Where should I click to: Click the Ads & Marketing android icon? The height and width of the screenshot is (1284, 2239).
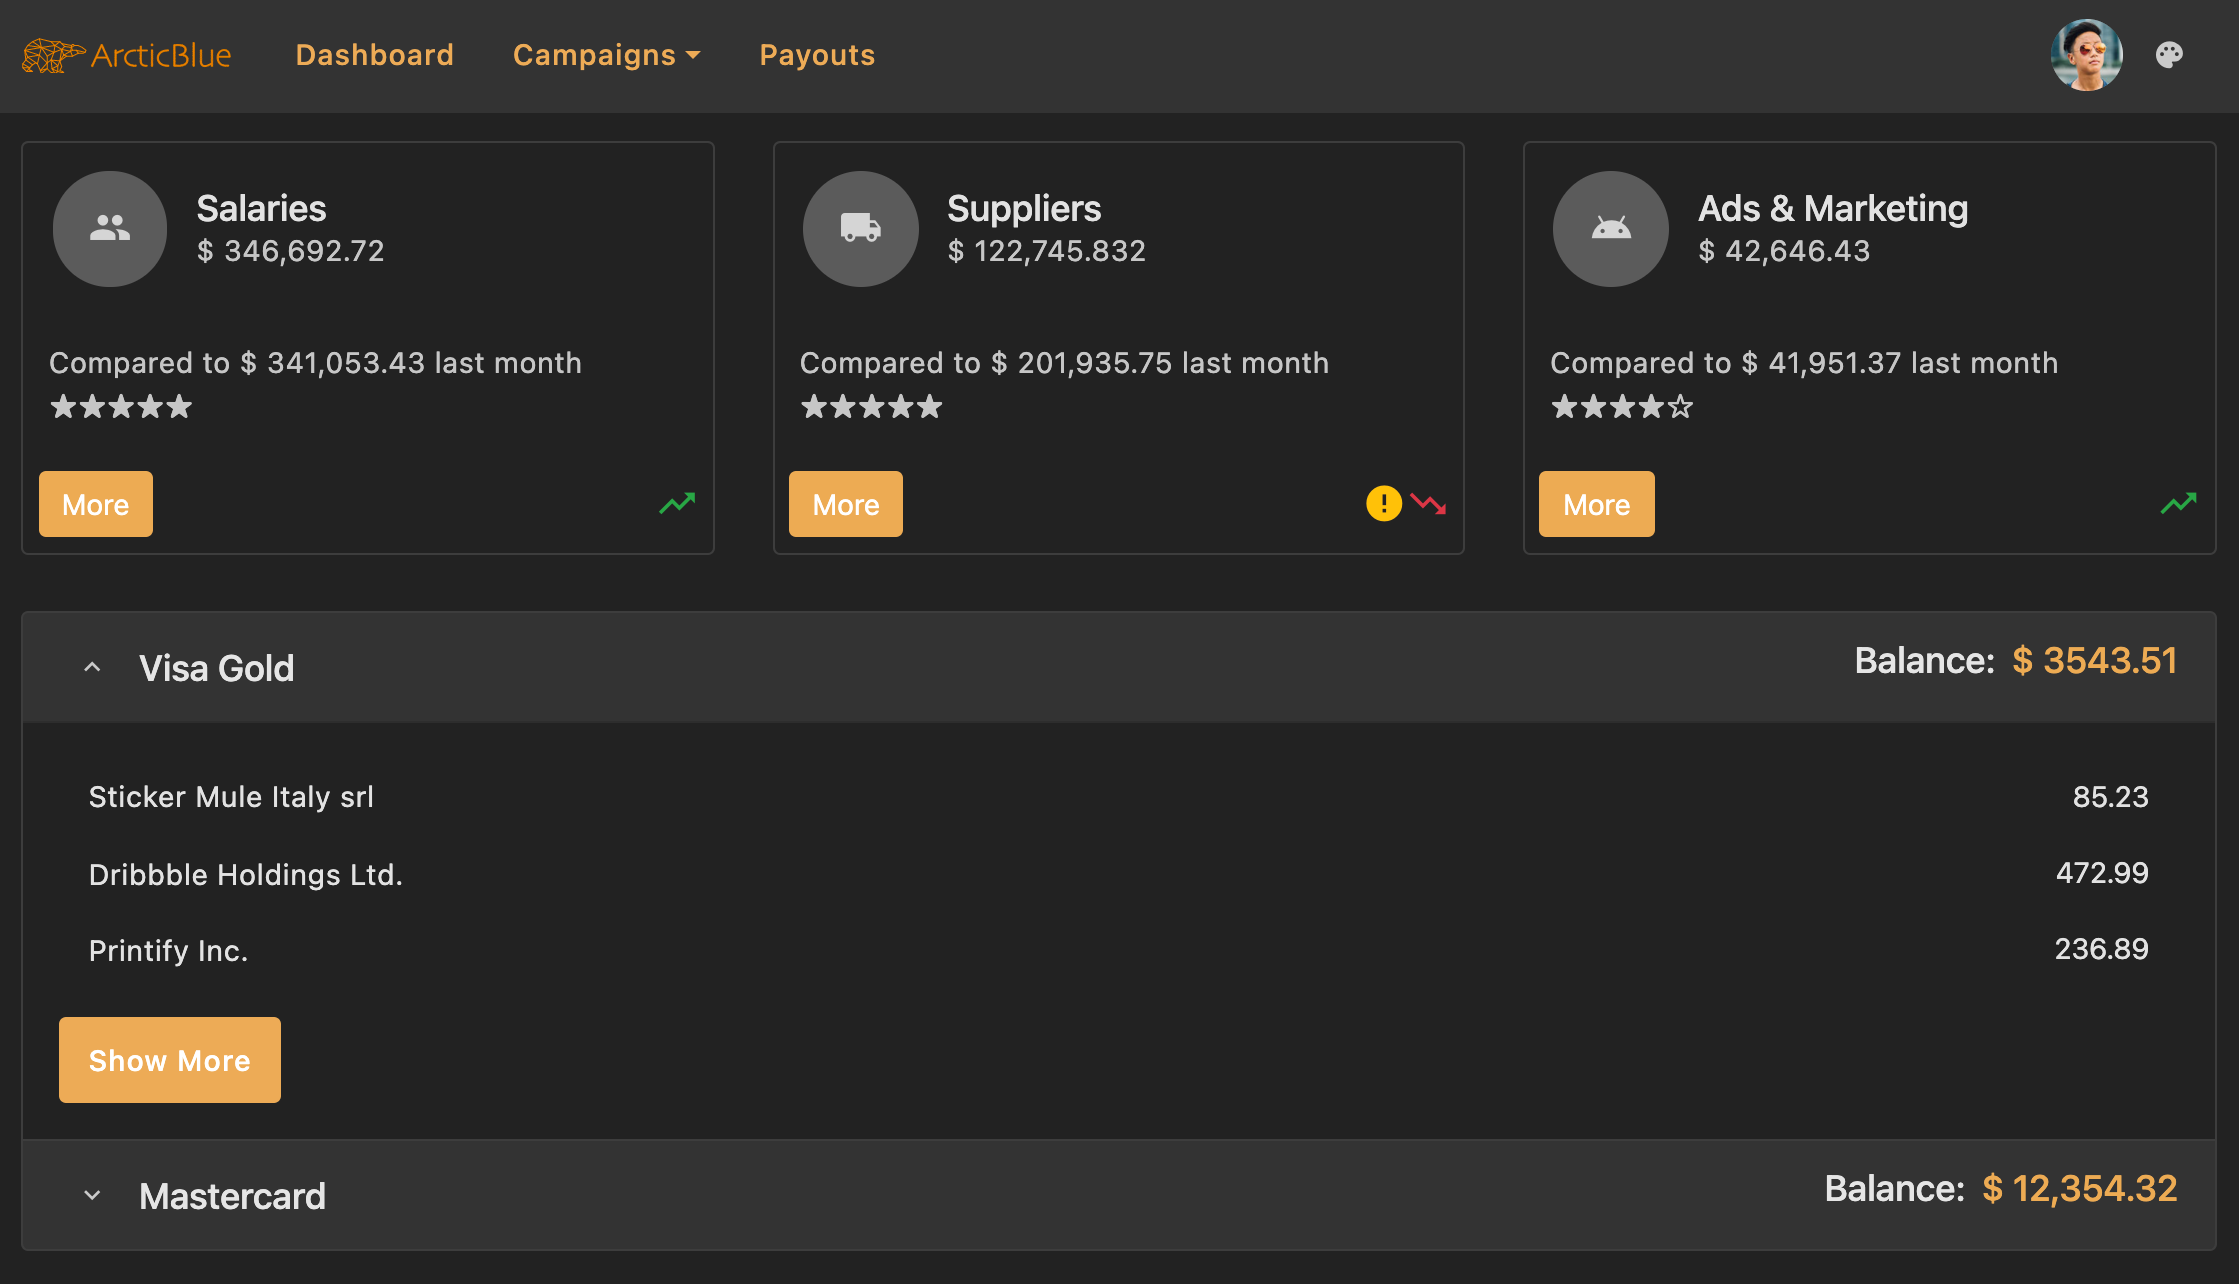[1610, 229]
